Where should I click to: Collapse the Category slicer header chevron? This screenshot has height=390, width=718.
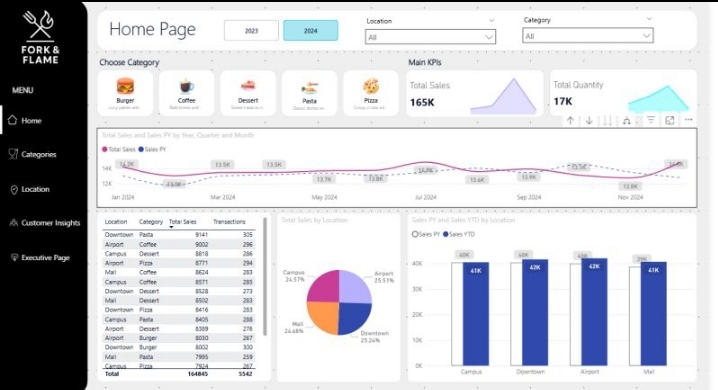coord(649,19)
